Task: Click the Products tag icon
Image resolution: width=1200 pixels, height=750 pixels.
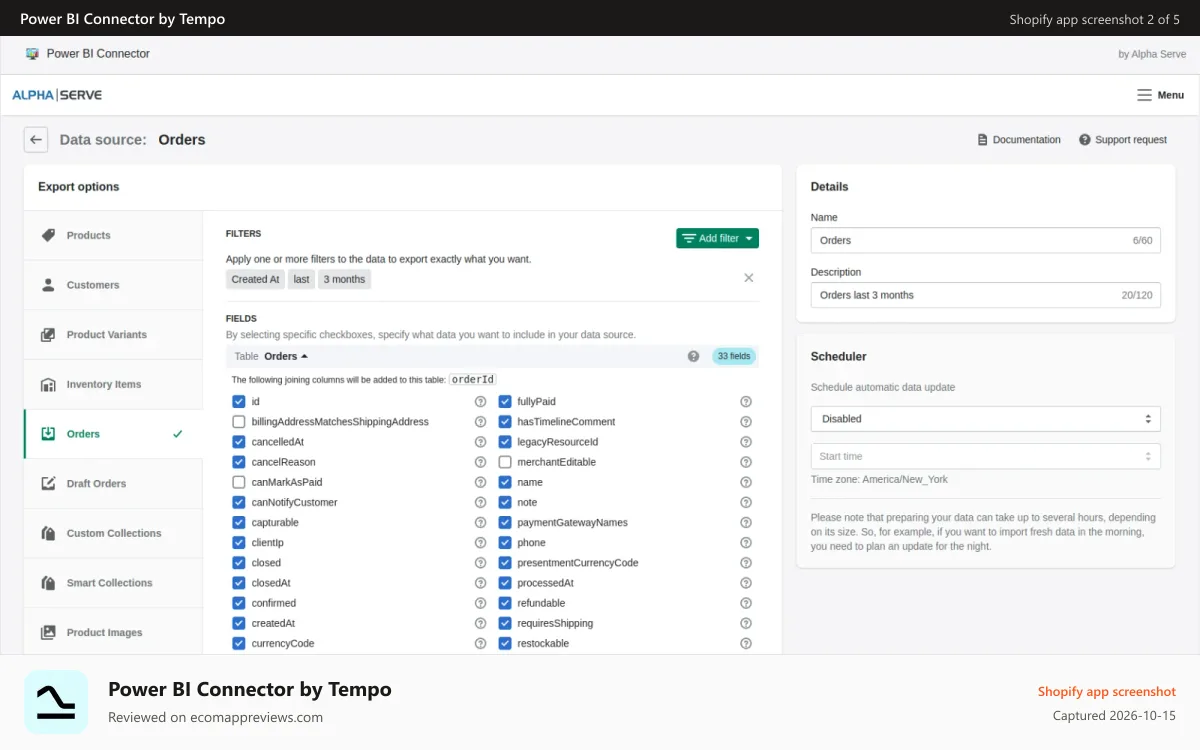Action: [x=48, y=235]
